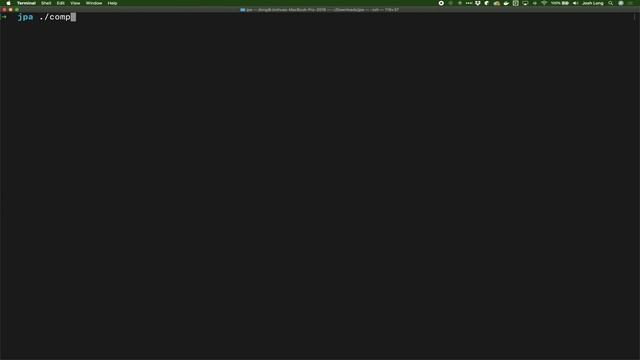Close the Terminal window red button
Image resolution: width=640 pixels, height=360 pixels.
[4, 9]
